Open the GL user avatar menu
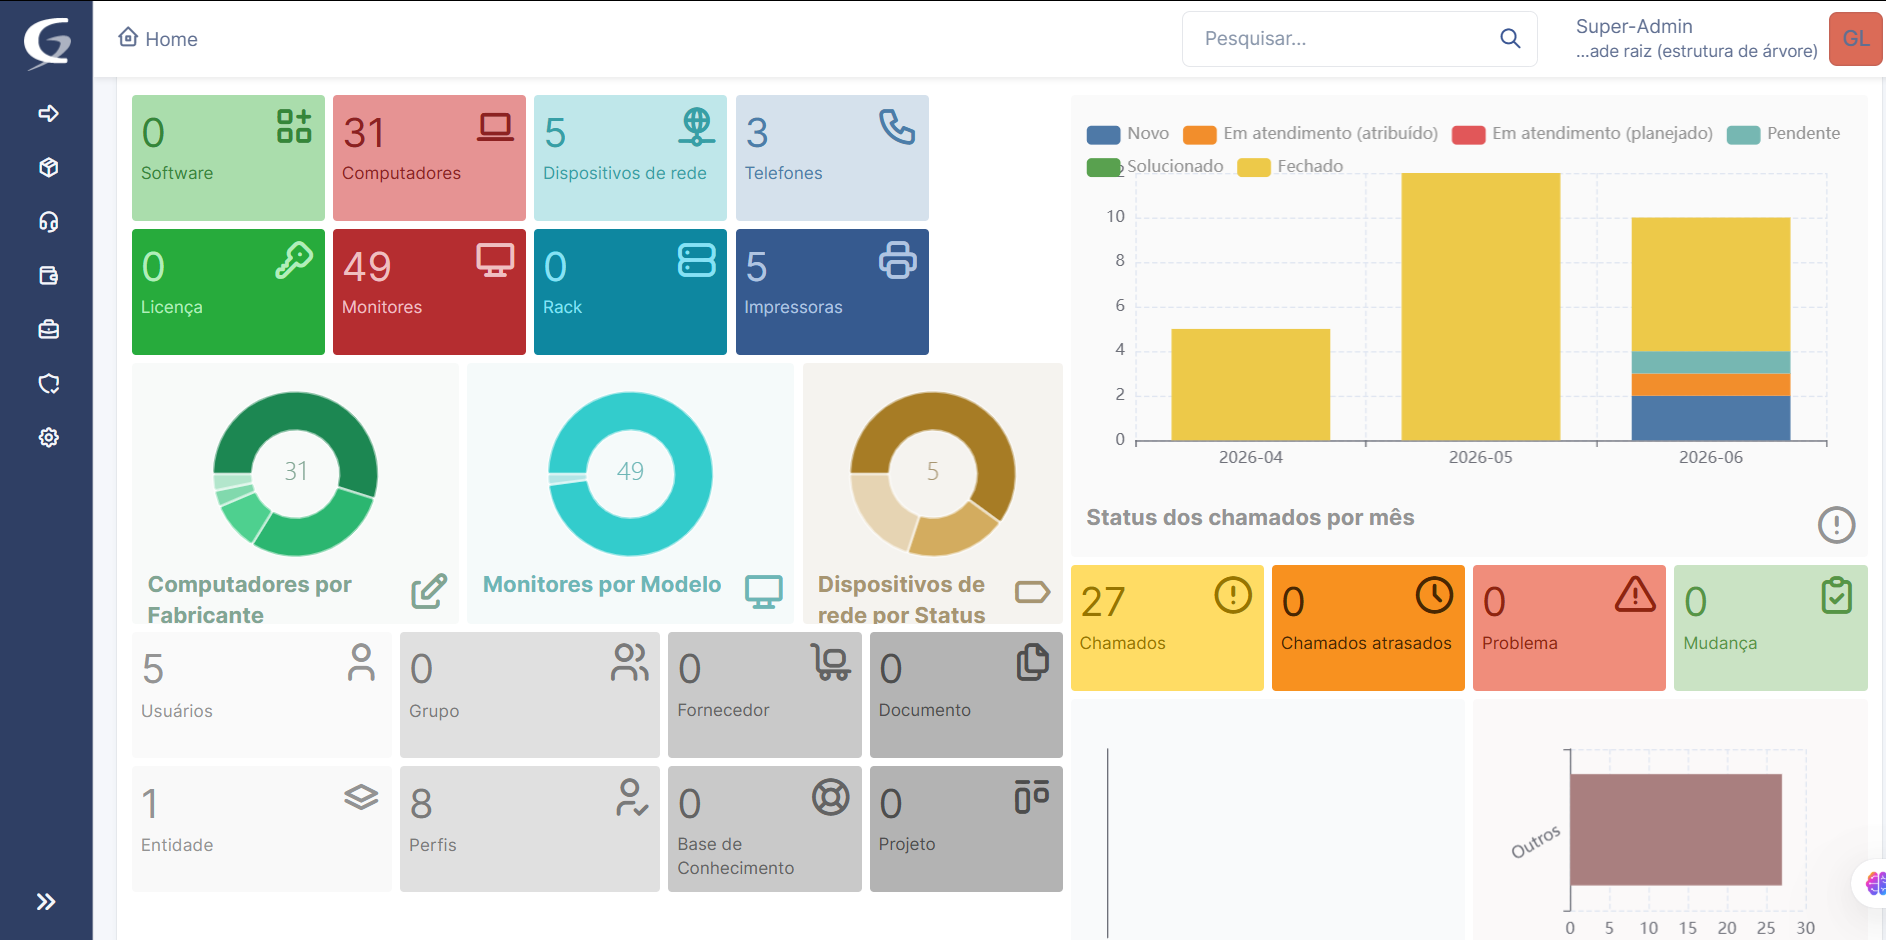 (x=1856, y=39)
